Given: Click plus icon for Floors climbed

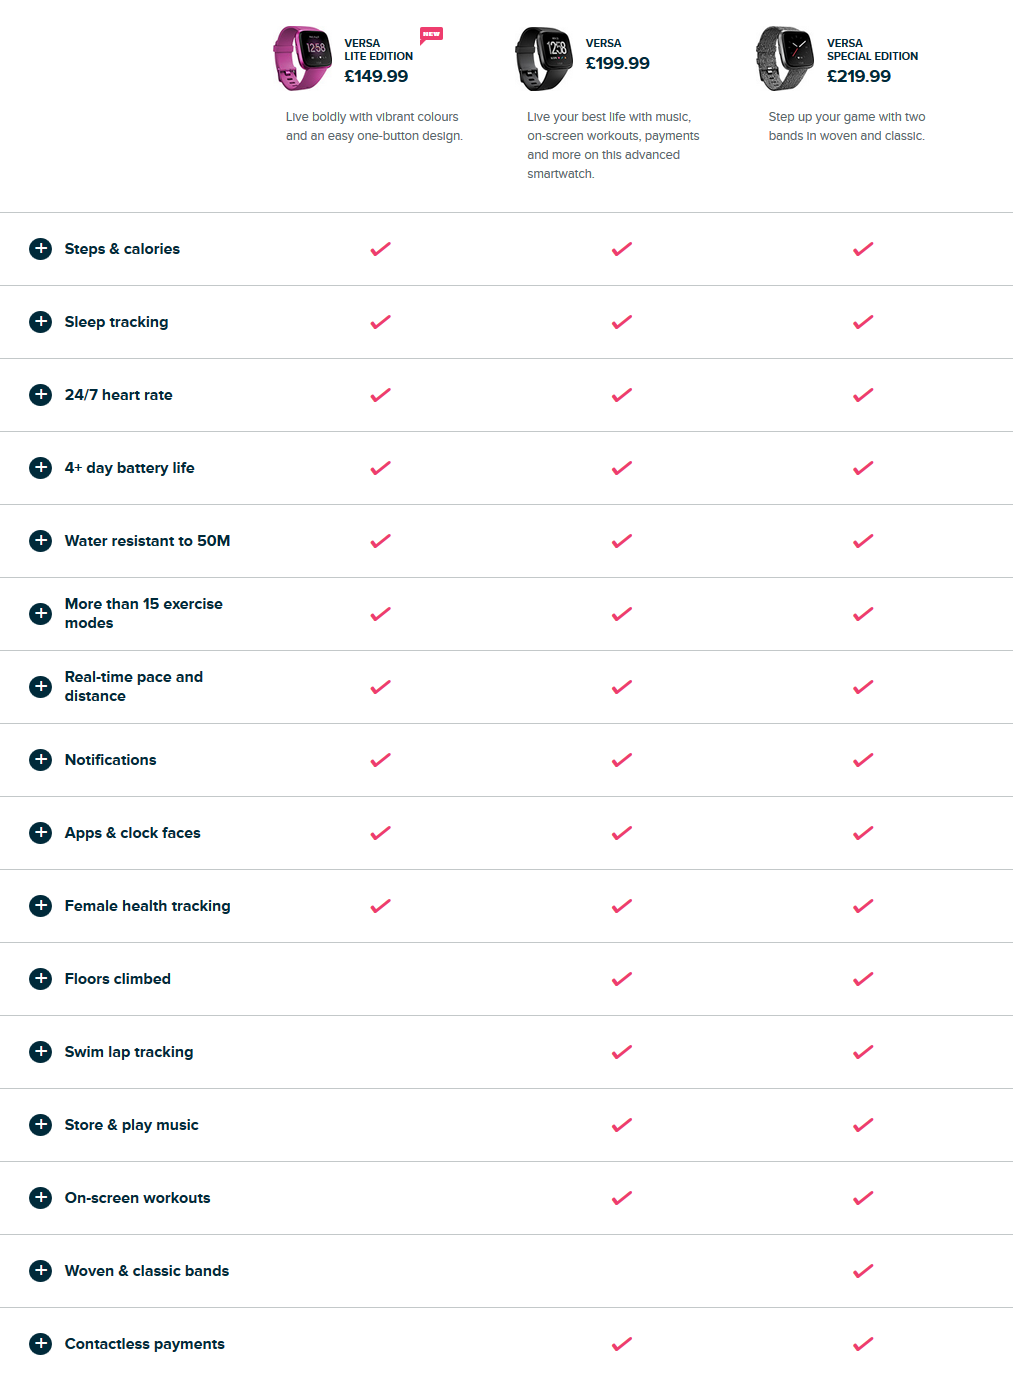Looking at the screenshot, I should point(40,979).
